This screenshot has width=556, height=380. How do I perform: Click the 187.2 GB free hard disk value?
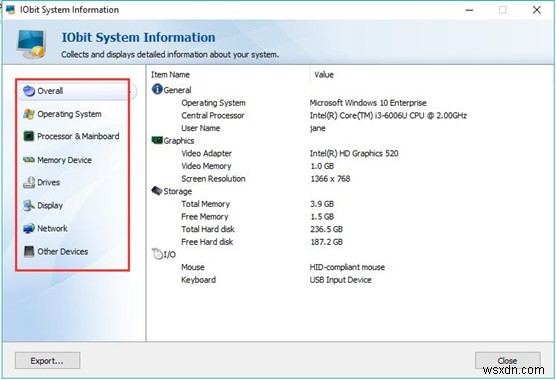click(x=327, y=242)
